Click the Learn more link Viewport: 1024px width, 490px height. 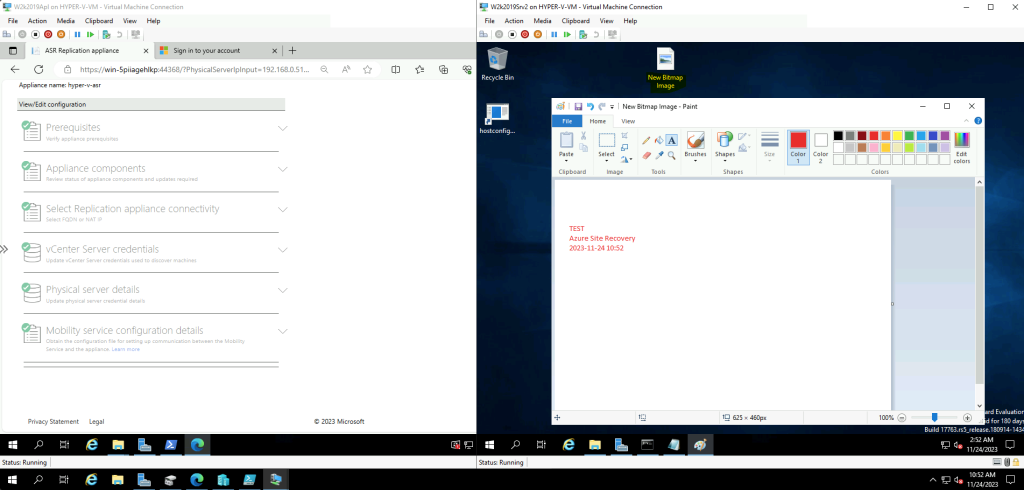(125, 349)
